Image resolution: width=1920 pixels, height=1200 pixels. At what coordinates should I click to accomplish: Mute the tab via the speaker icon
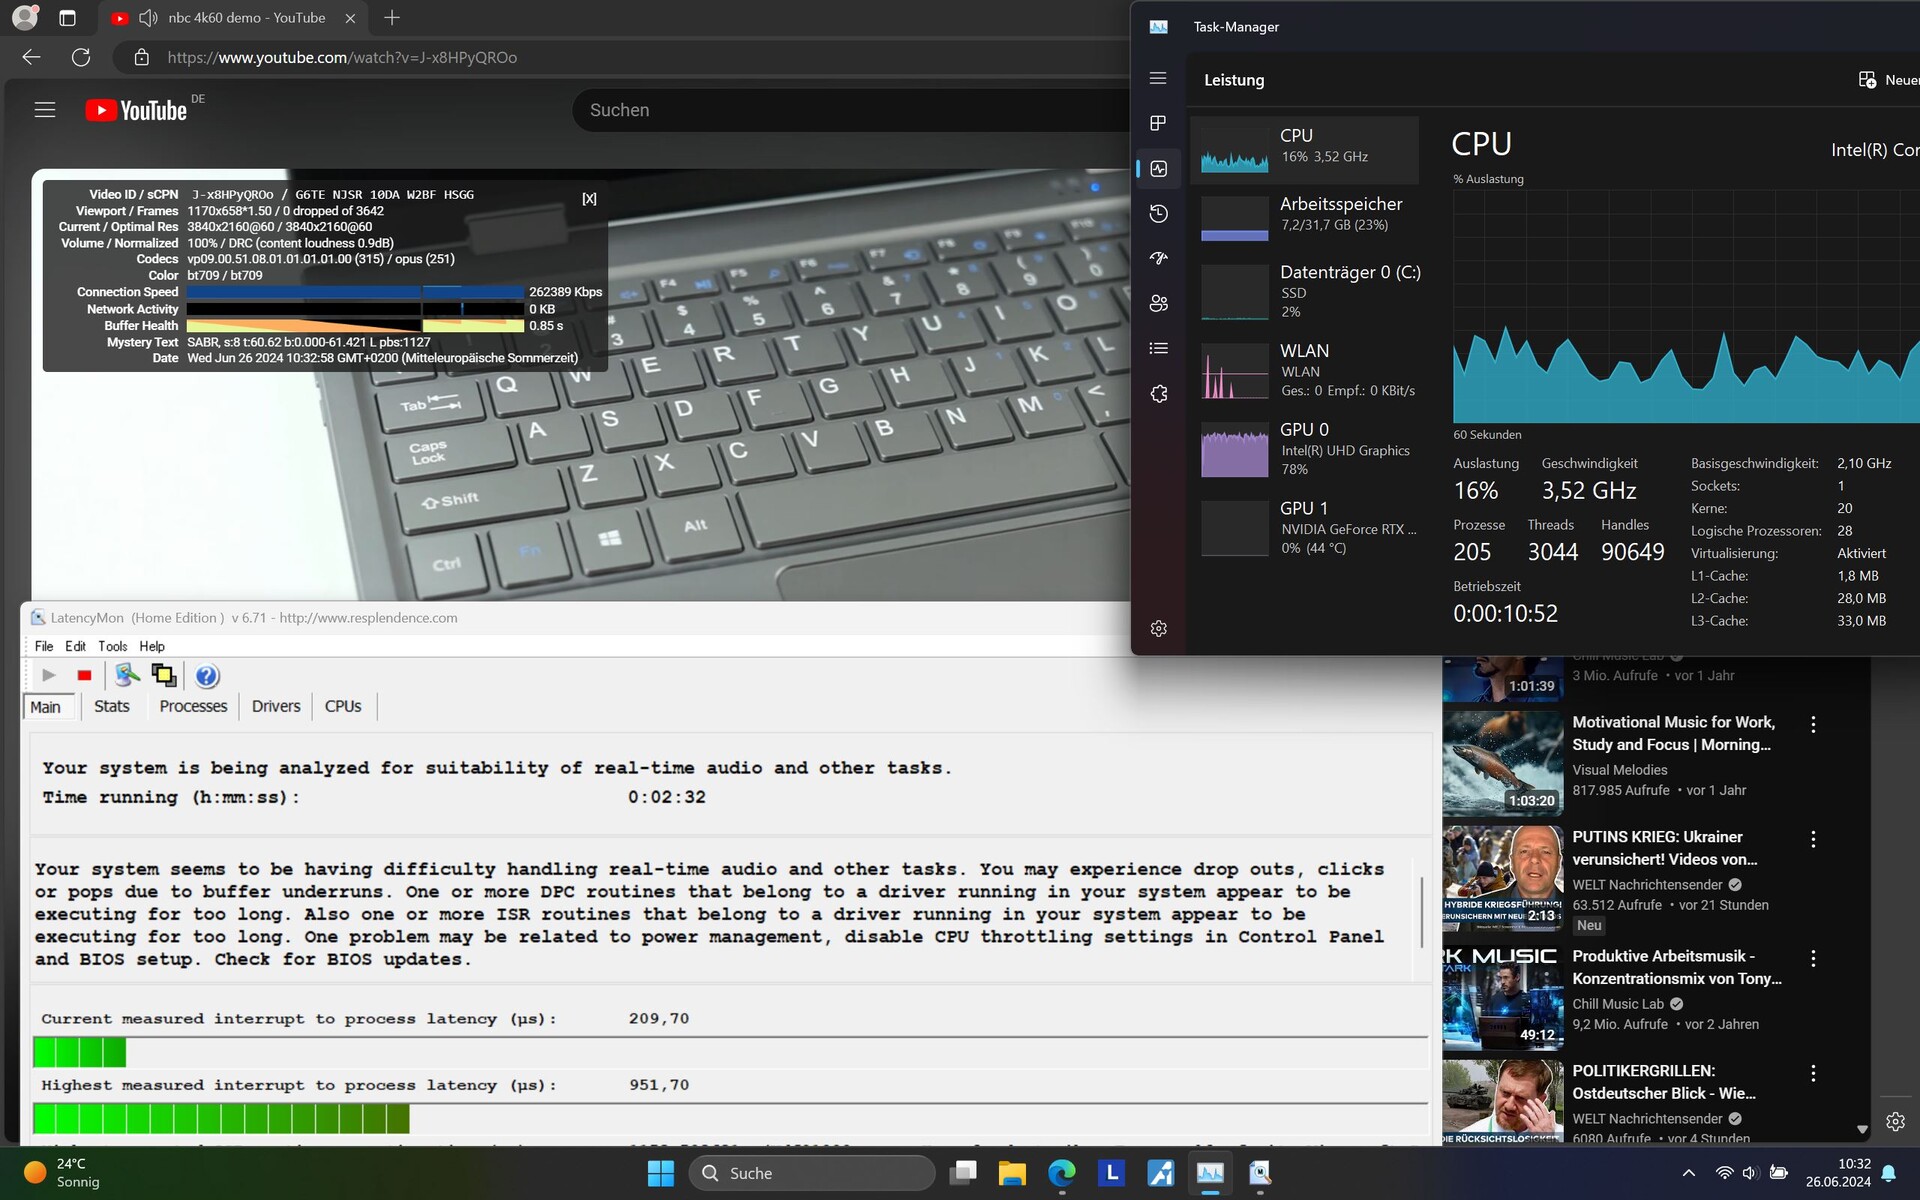(148, 18)
